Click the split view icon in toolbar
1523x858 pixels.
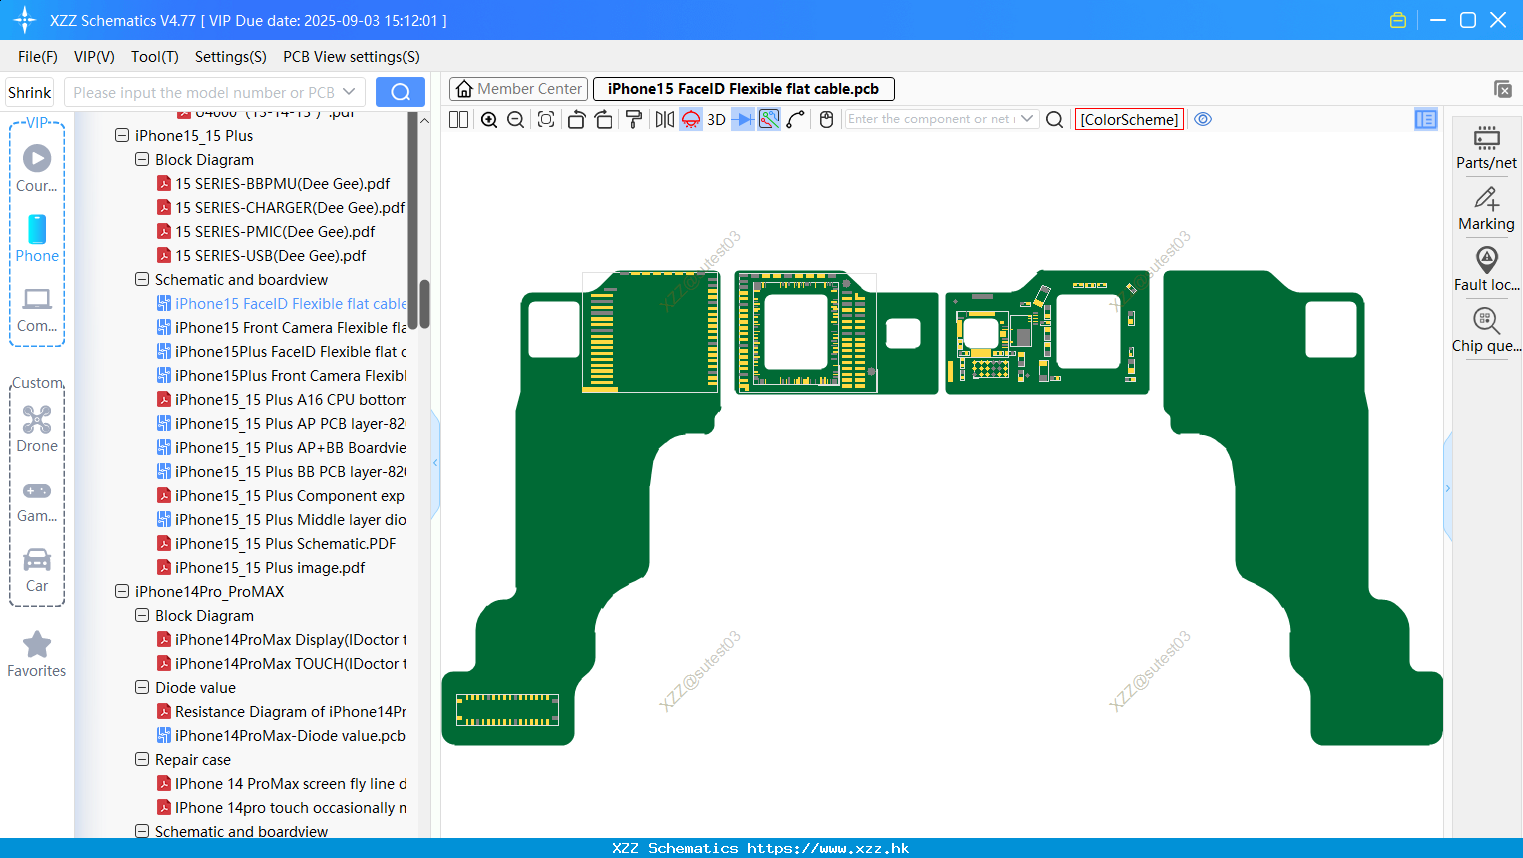click(458, 119)
